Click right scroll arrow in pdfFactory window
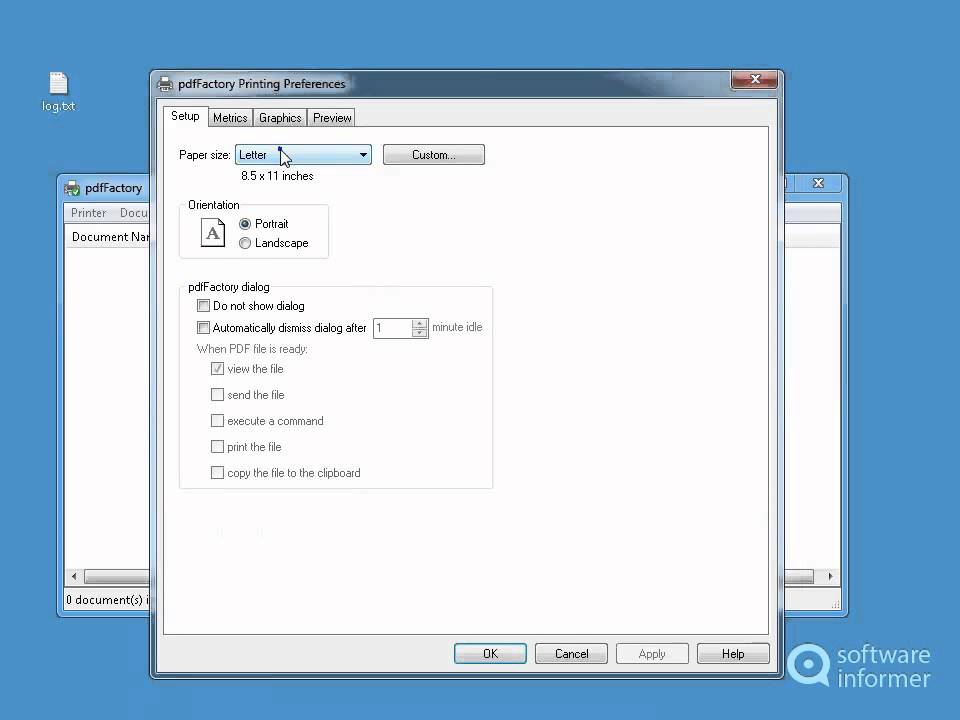This screenshot has height=720, width=960. [x=830, y=576]
